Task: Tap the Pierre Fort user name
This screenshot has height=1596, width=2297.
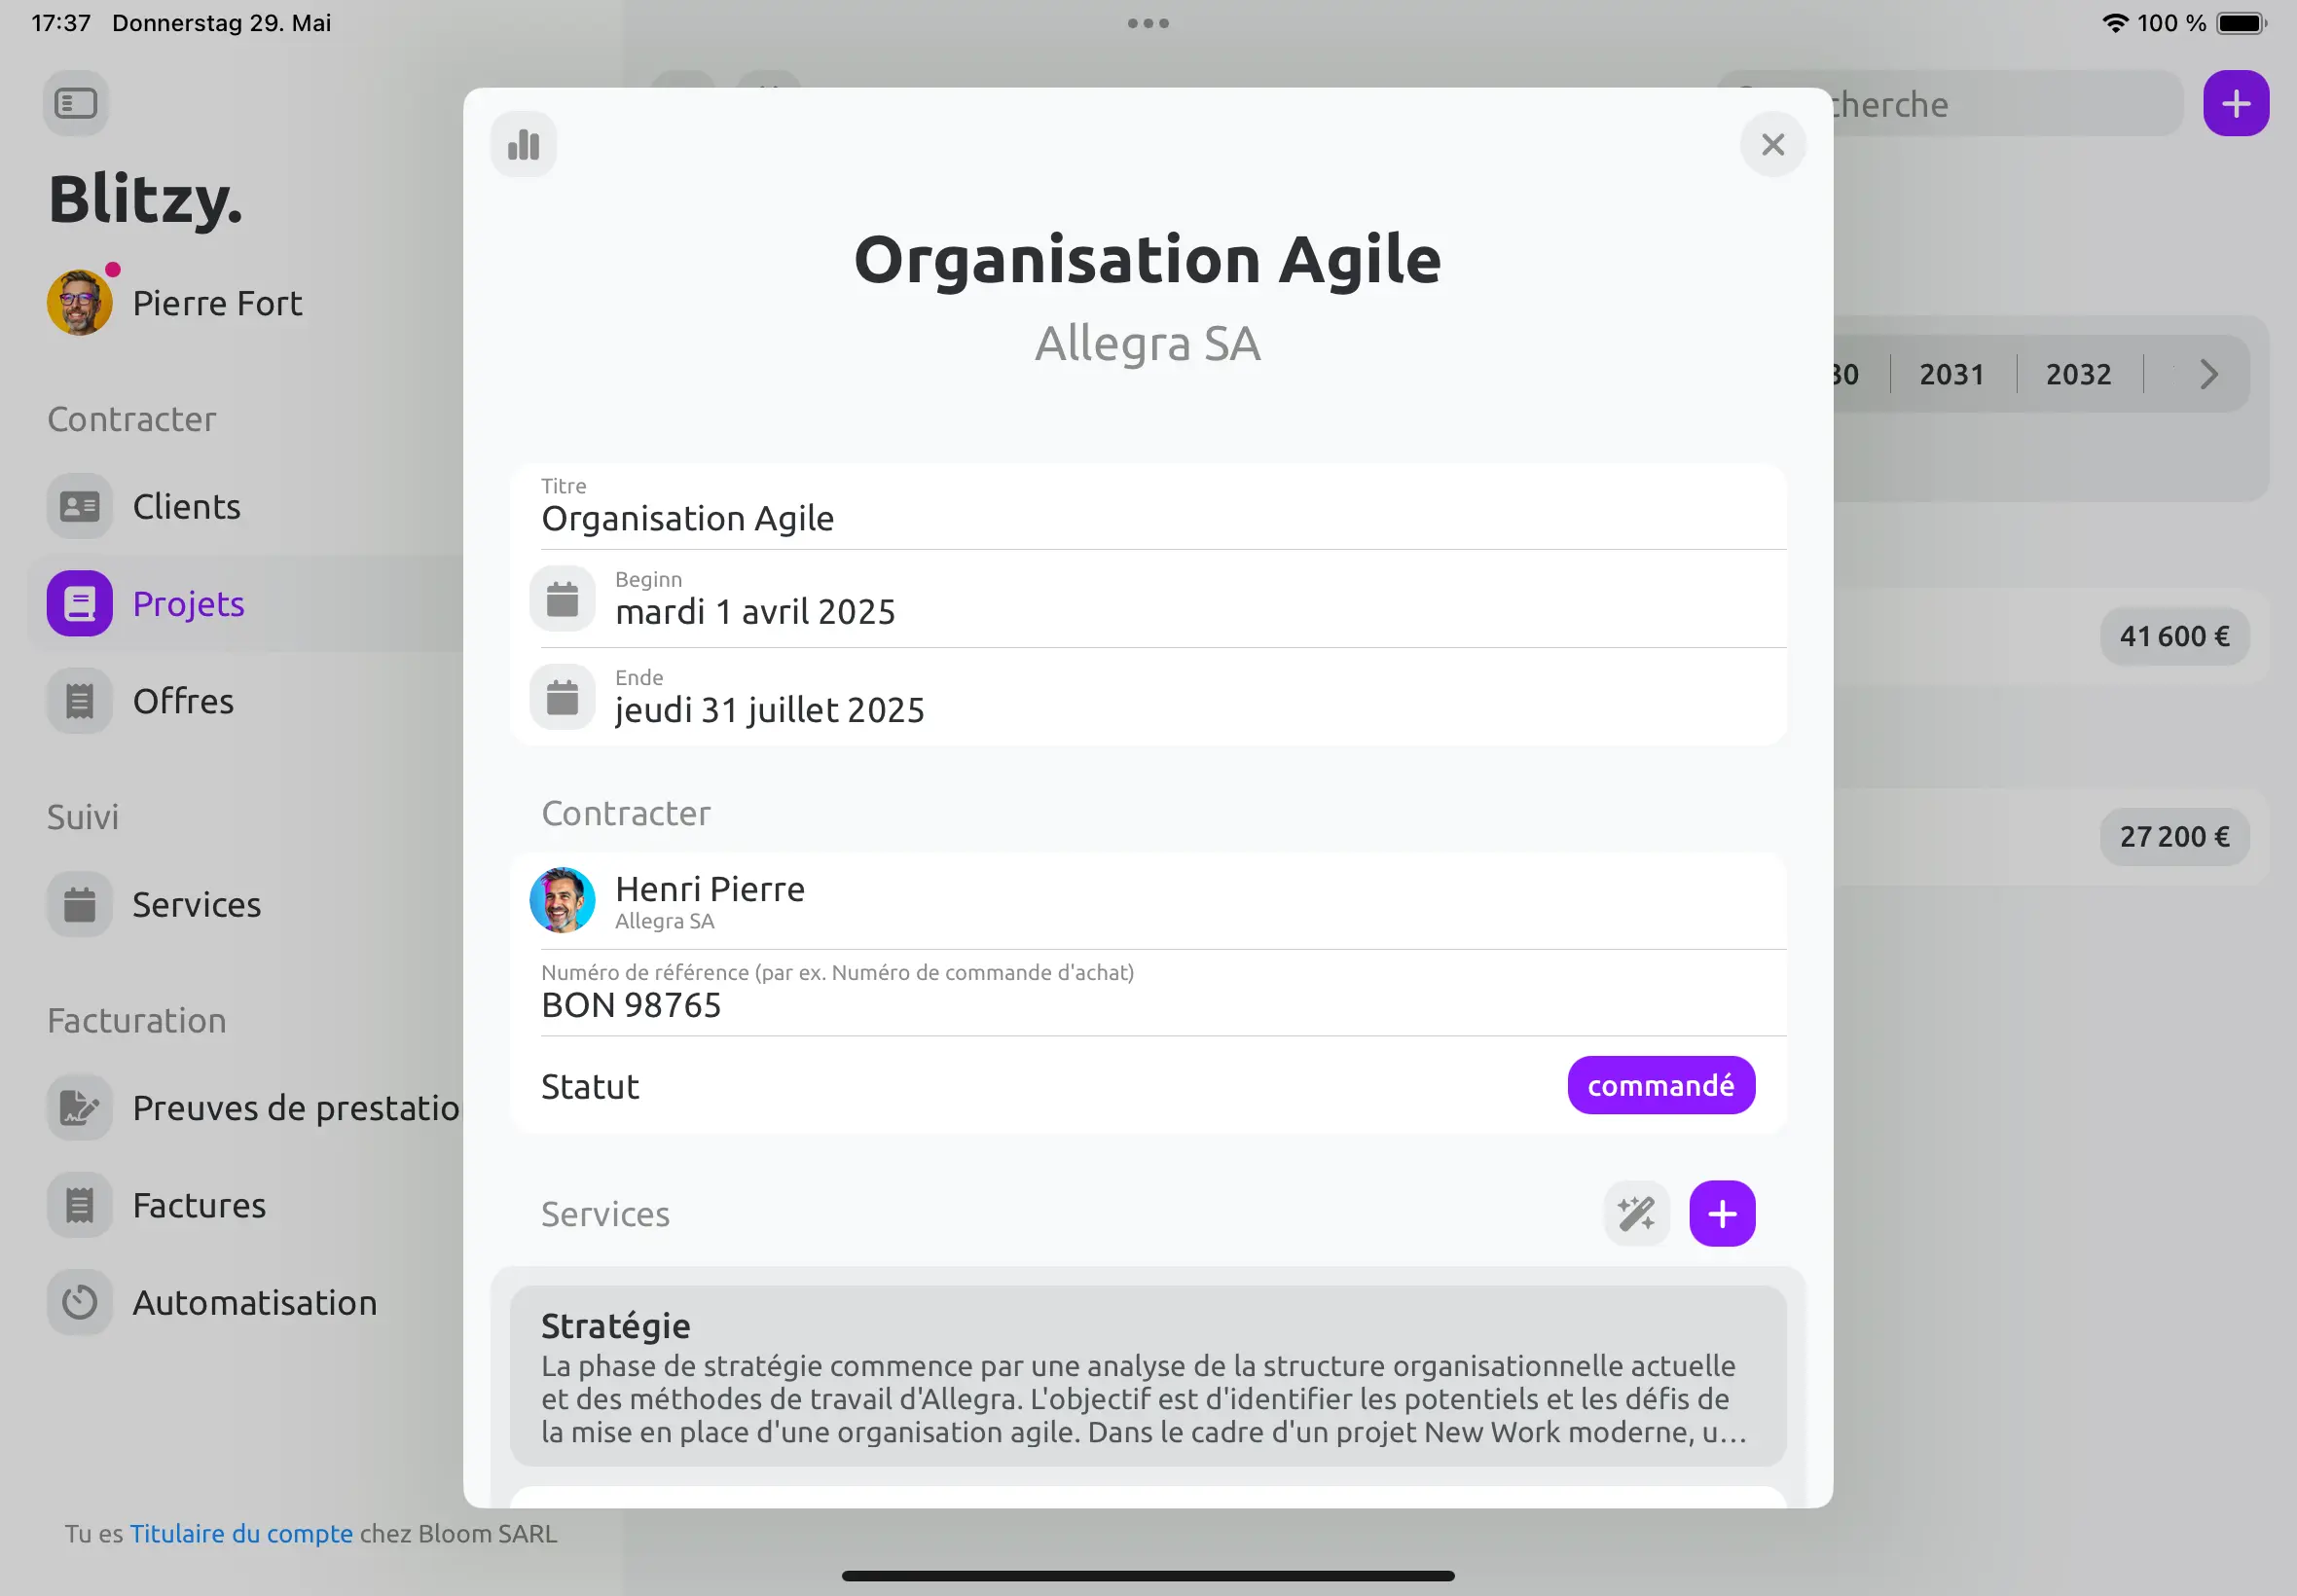Action: [217, 303]
